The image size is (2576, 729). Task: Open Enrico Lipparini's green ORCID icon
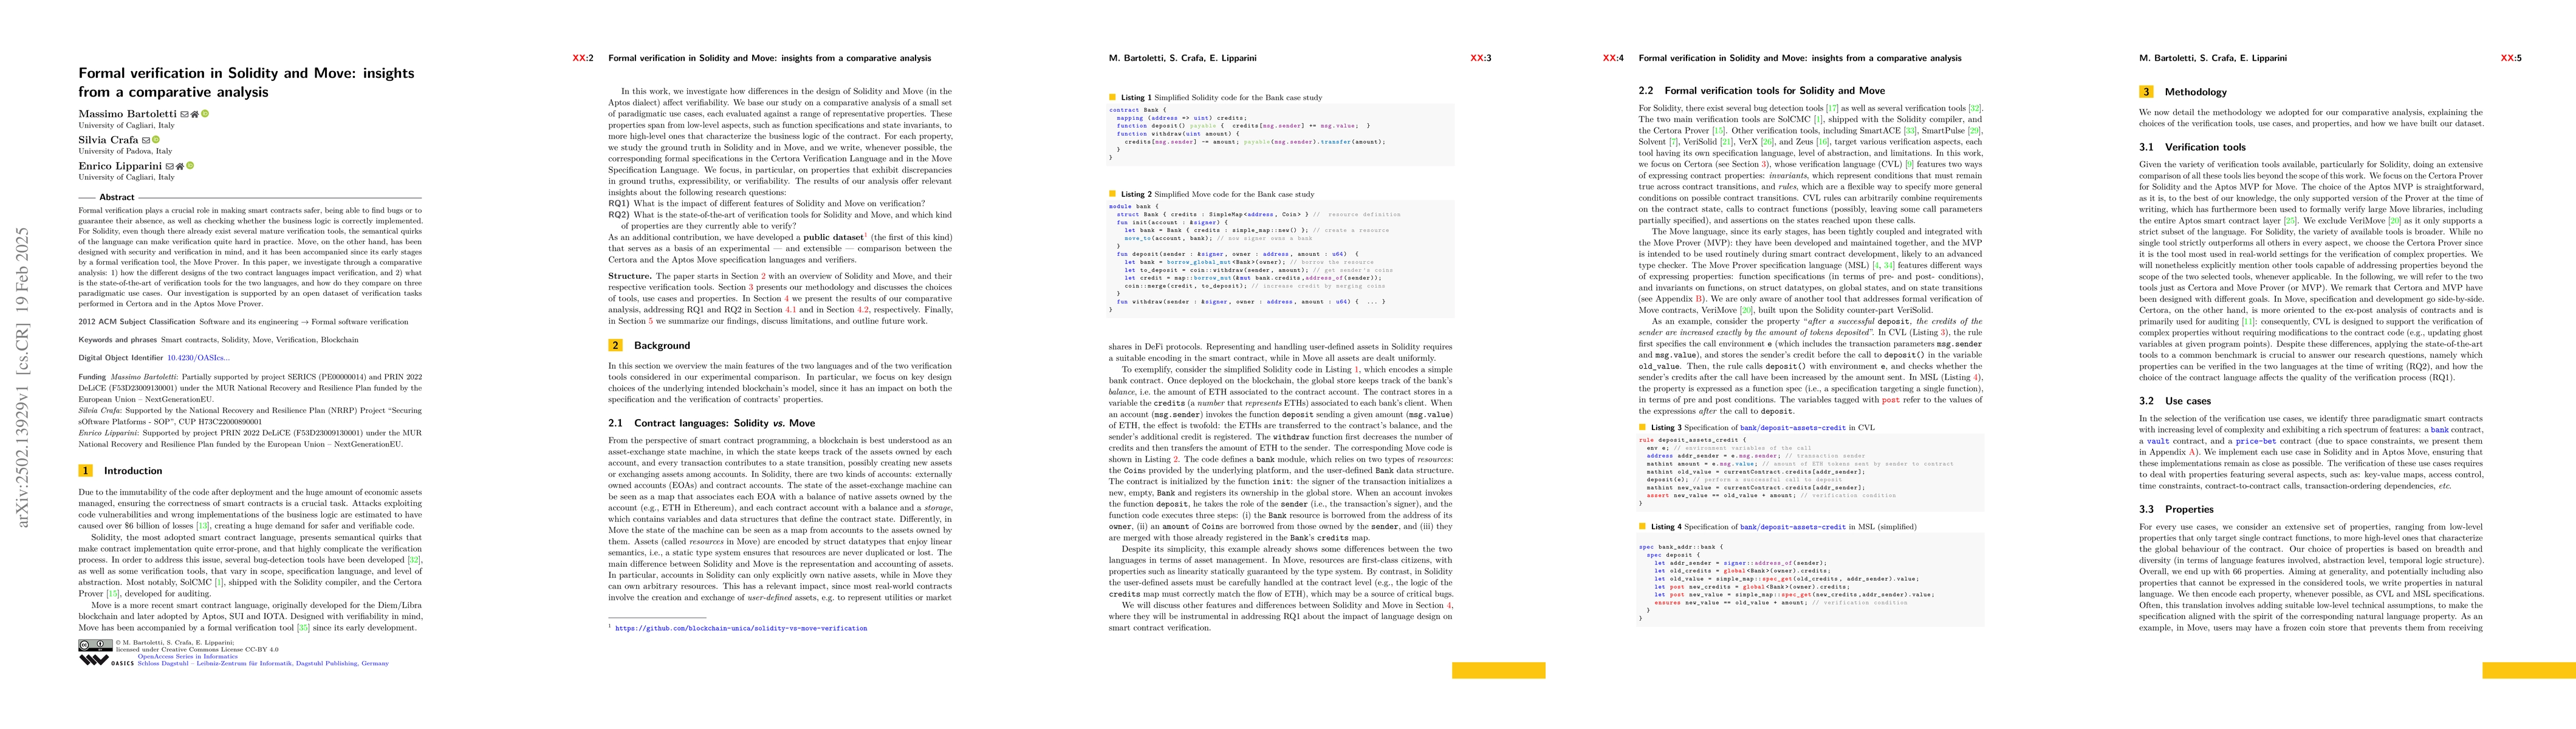pos(190,166)
